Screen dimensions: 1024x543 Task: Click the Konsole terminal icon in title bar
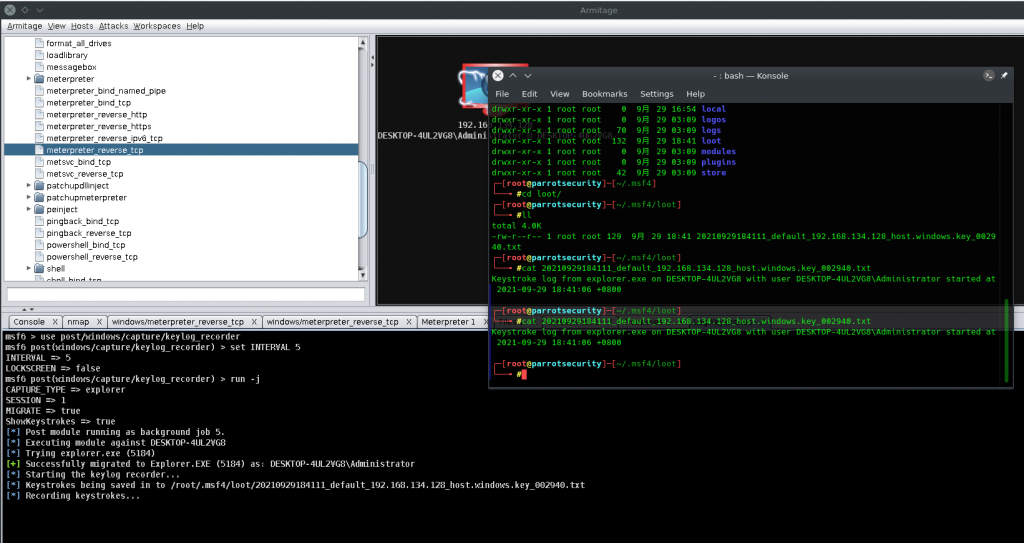(989, 76)
